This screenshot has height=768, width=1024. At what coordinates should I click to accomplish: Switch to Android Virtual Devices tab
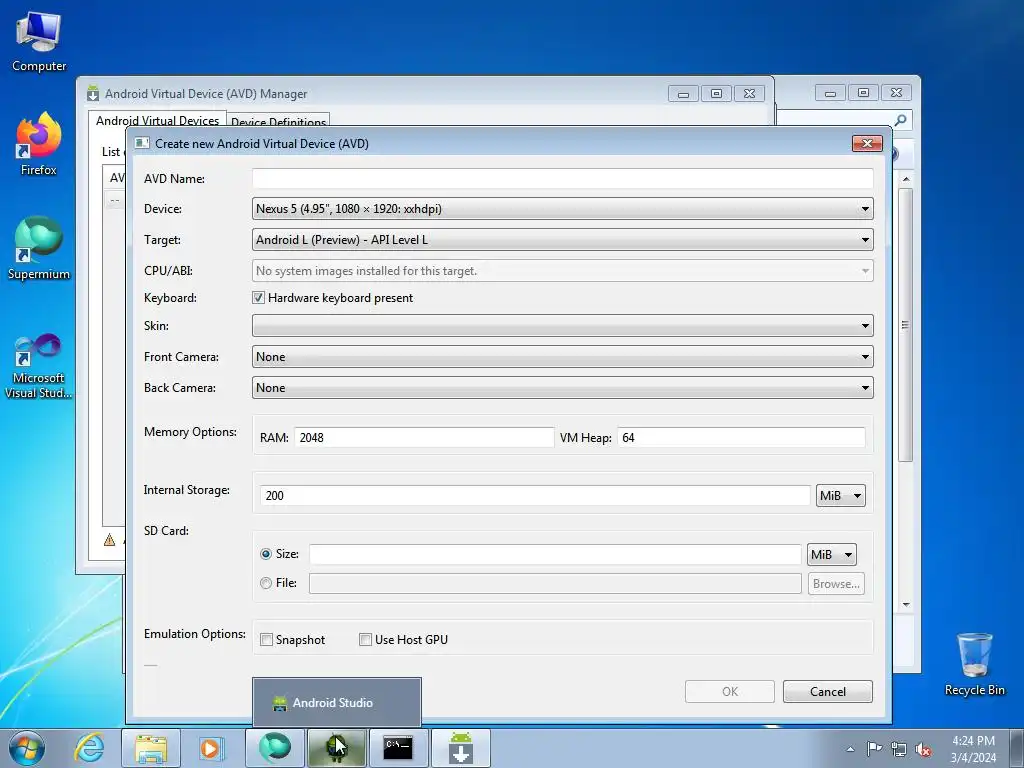tap(157, 121)
